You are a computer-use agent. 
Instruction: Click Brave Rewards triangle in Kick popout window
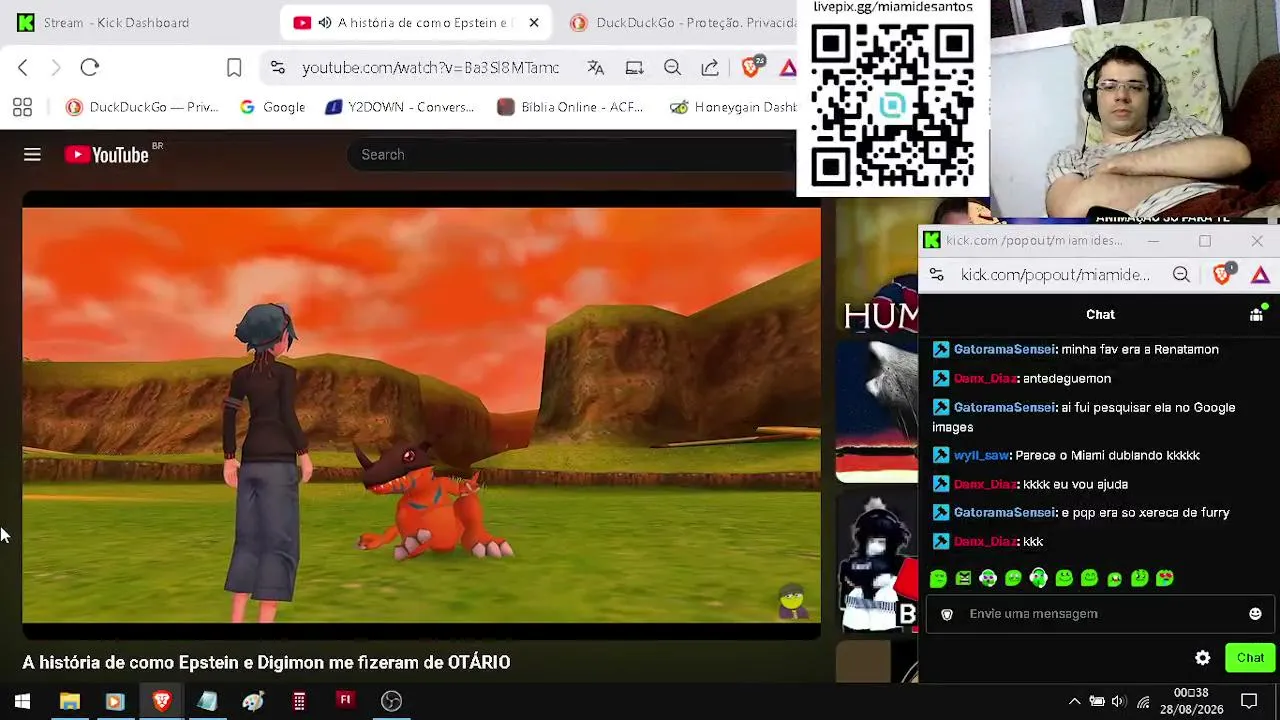click(x=1260, y=274)
